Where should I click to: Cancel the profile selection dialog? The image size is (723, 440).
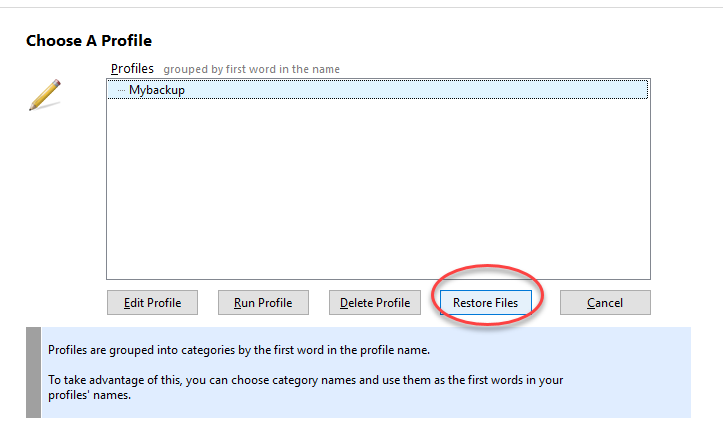(605, 303)
